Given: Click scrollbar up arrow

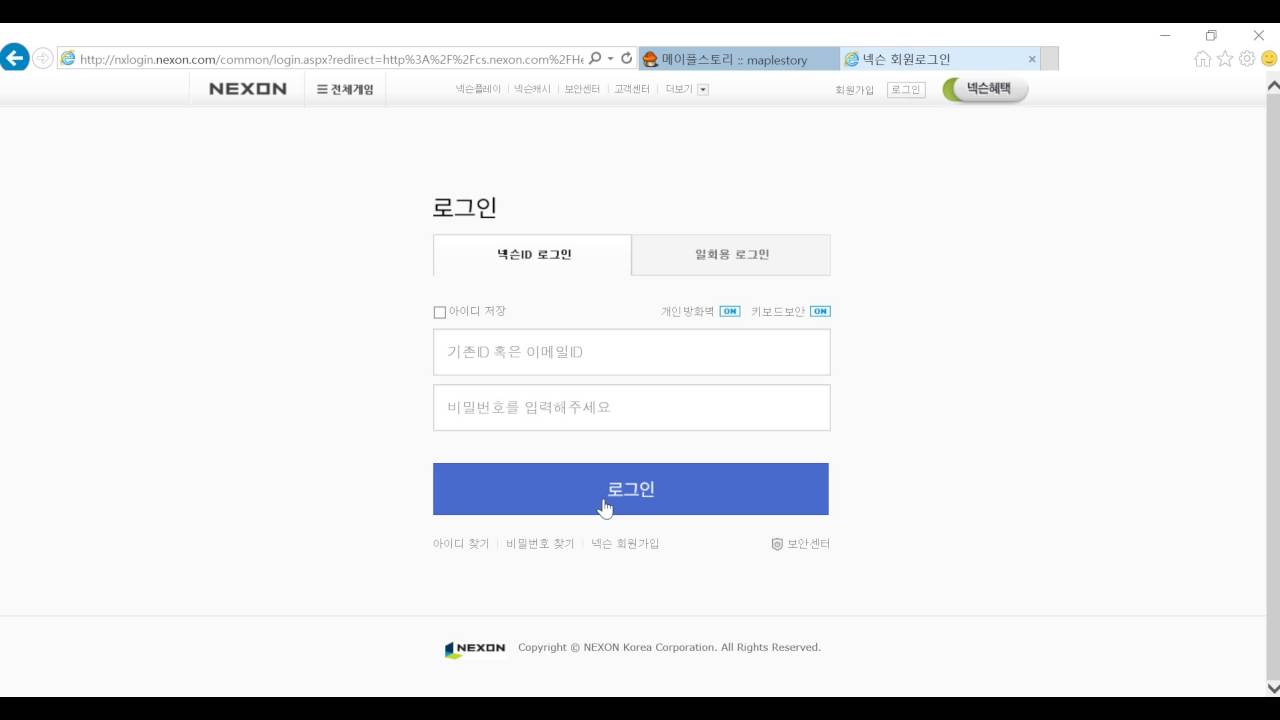Looking at the screenshot, I should coord(1273,86).
